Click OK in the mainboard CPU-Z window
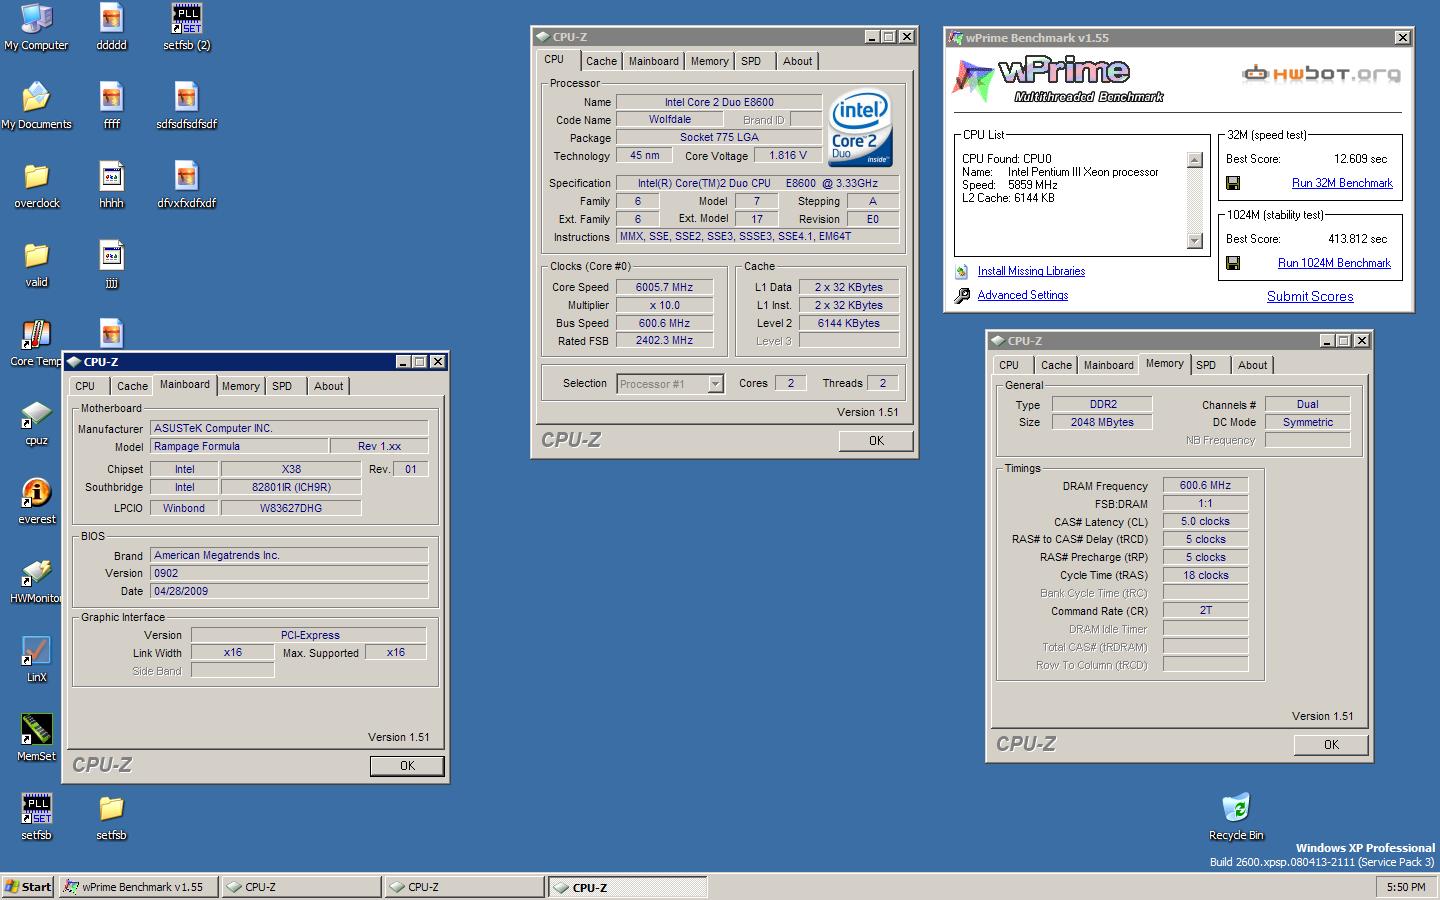This screenshot has width=1440, height=900. tap(407, 766)
